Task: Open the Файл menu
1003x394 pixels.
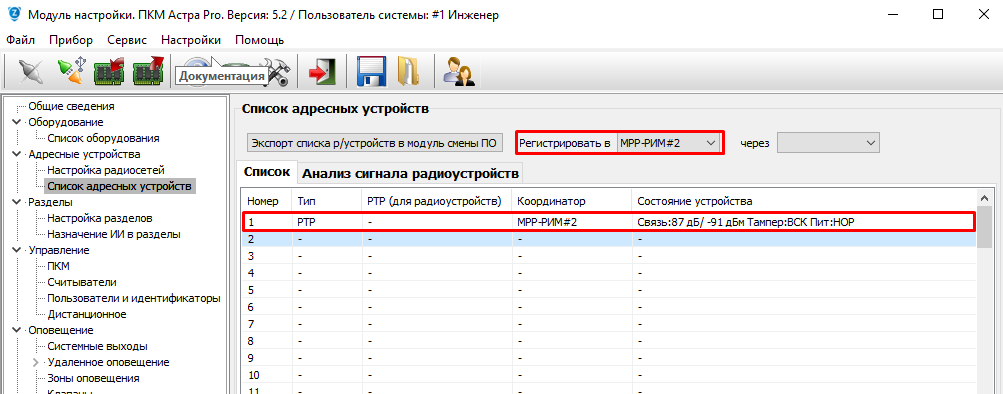Action: pos(20,40)
